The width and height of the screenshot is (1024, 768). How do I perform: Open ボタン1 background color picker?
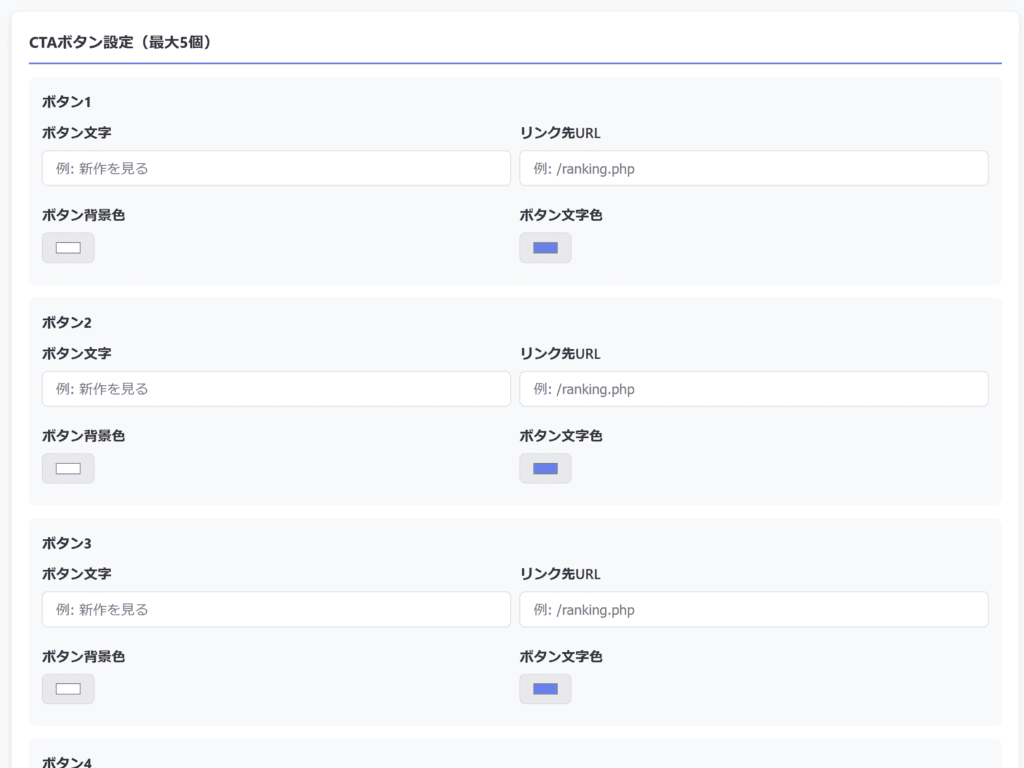click(68, 248)
